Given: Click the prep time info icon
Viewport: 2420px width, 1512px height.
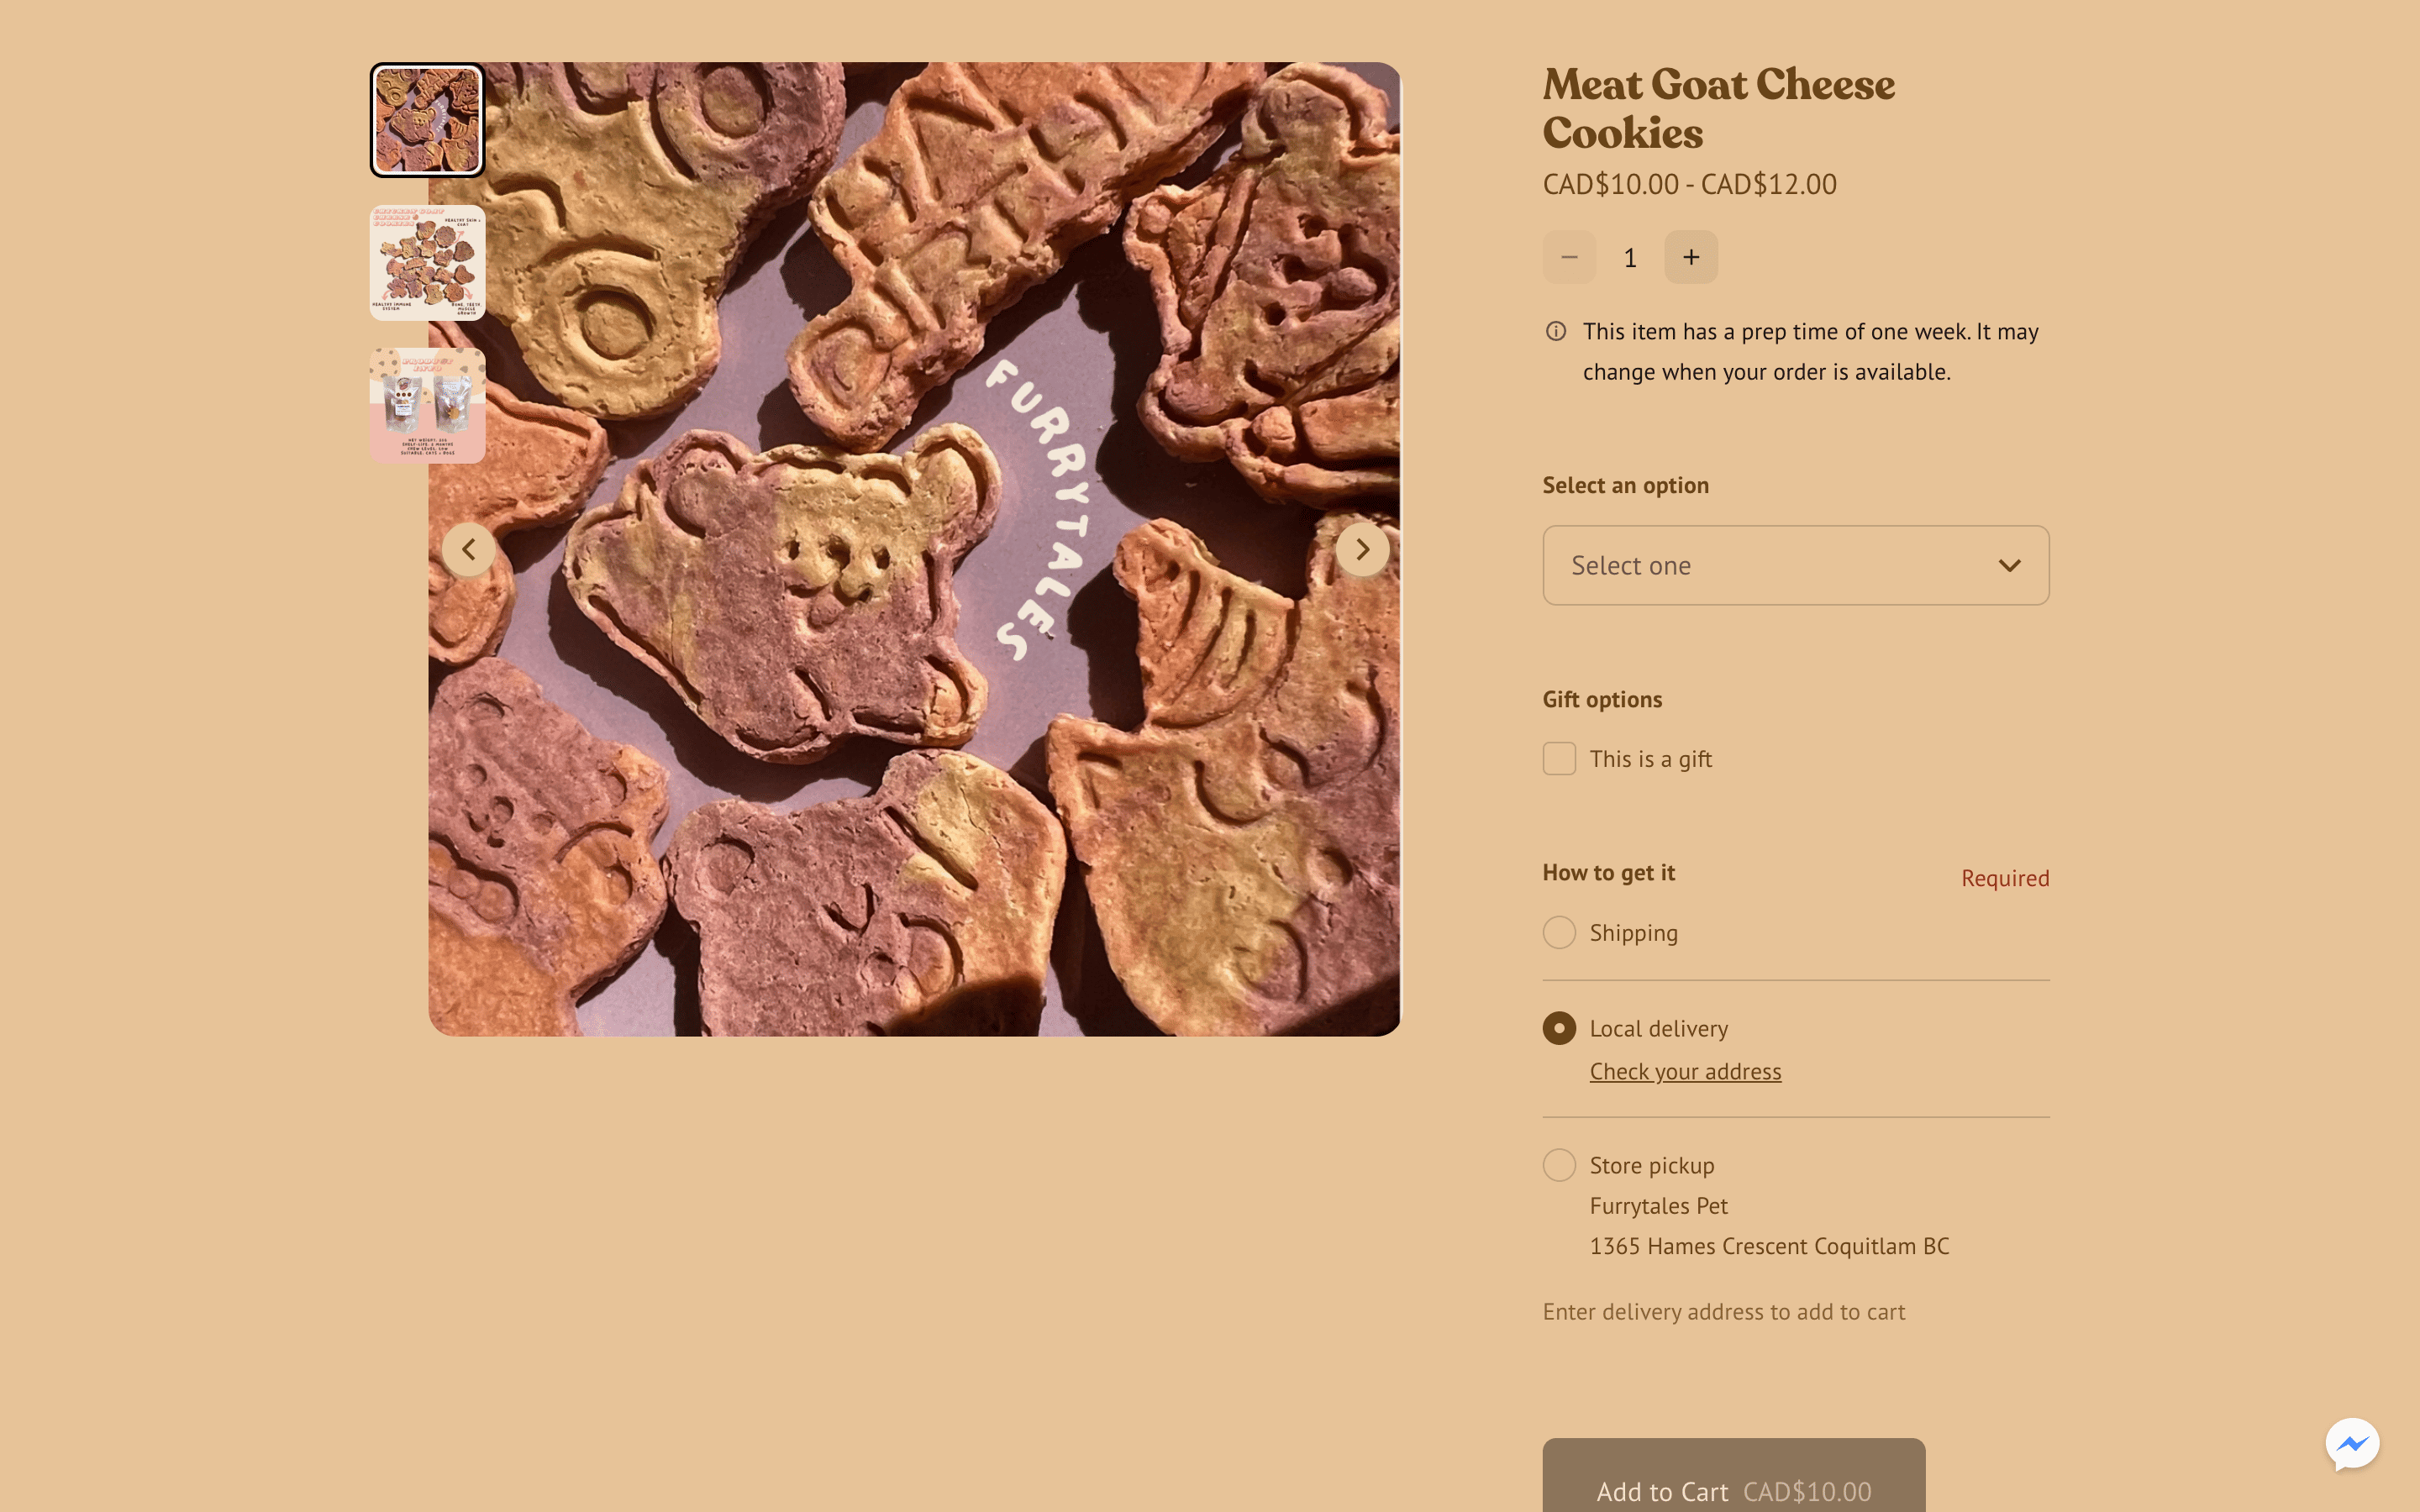Looking at the screenshot, I should [x=1556, y=331].
